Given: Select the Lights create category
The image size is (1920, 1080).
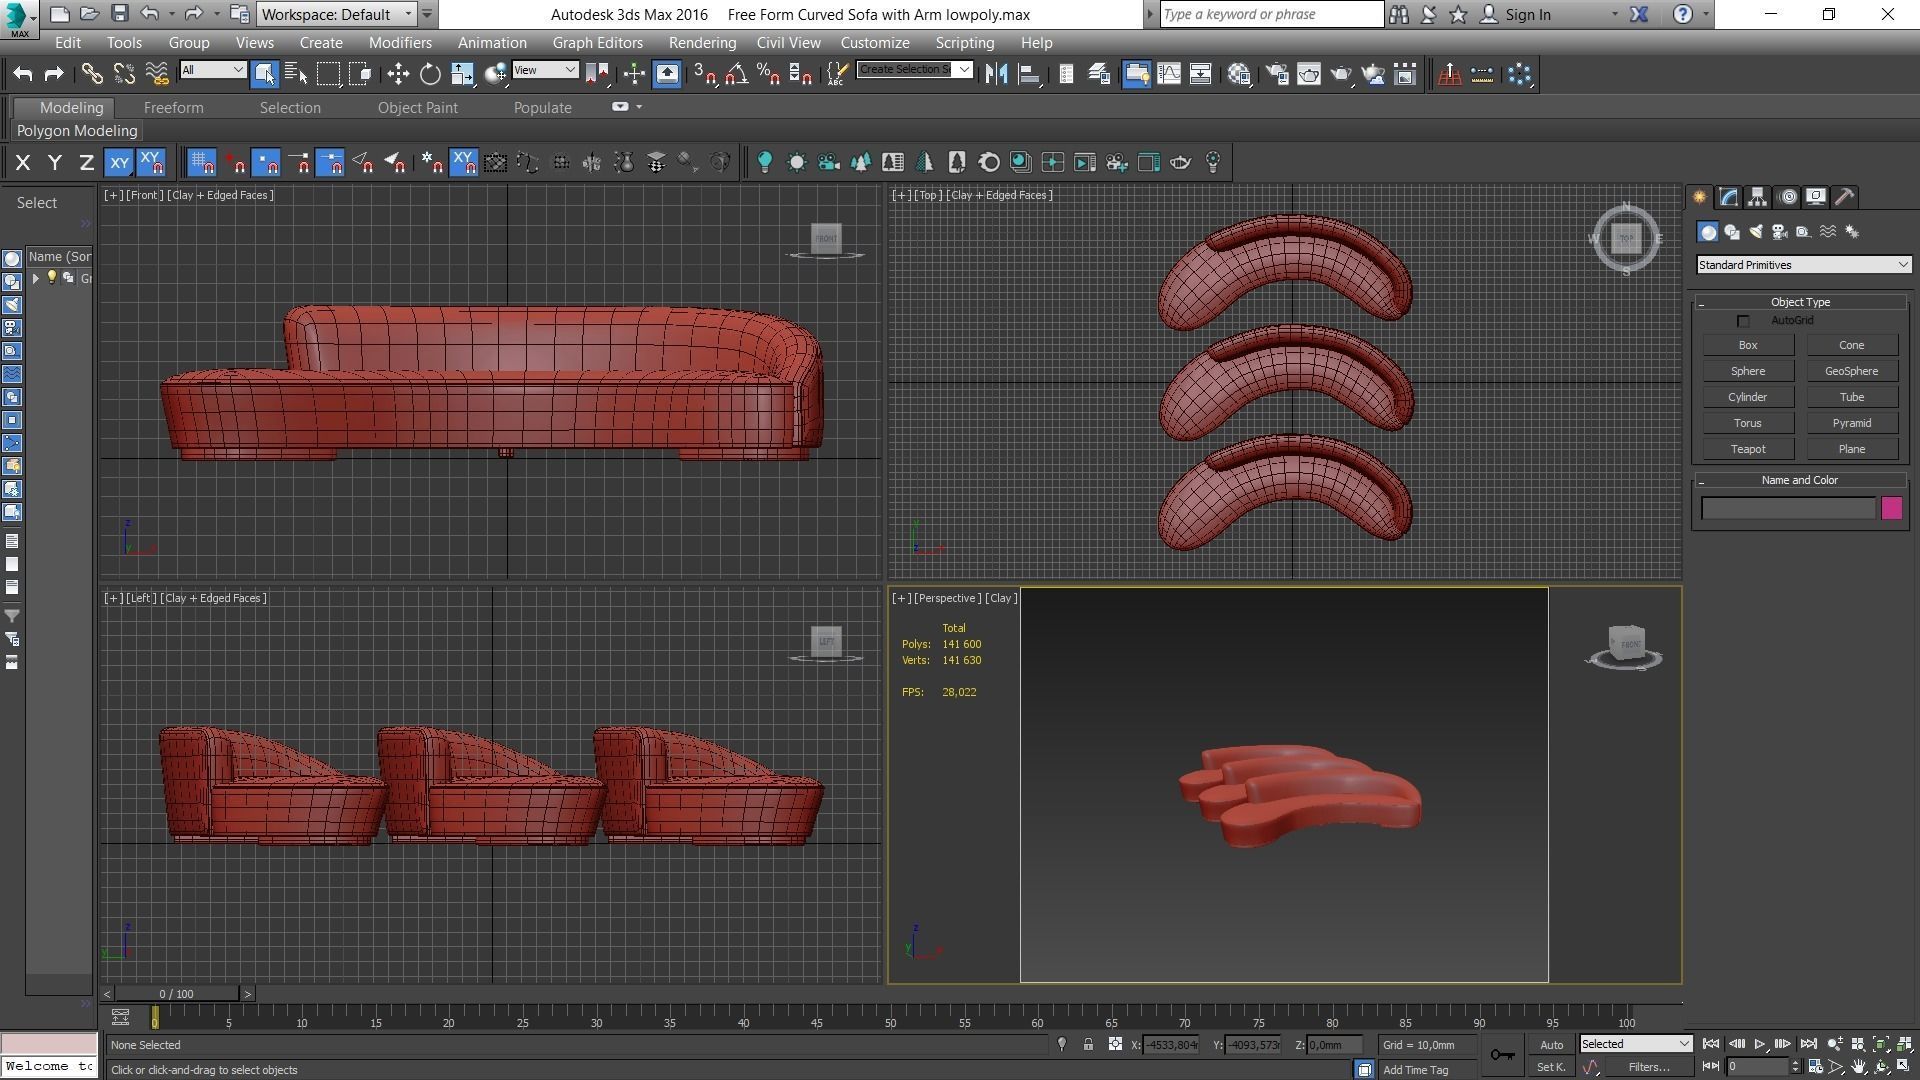Looking at the screenshot, I should click(1756, 232).
